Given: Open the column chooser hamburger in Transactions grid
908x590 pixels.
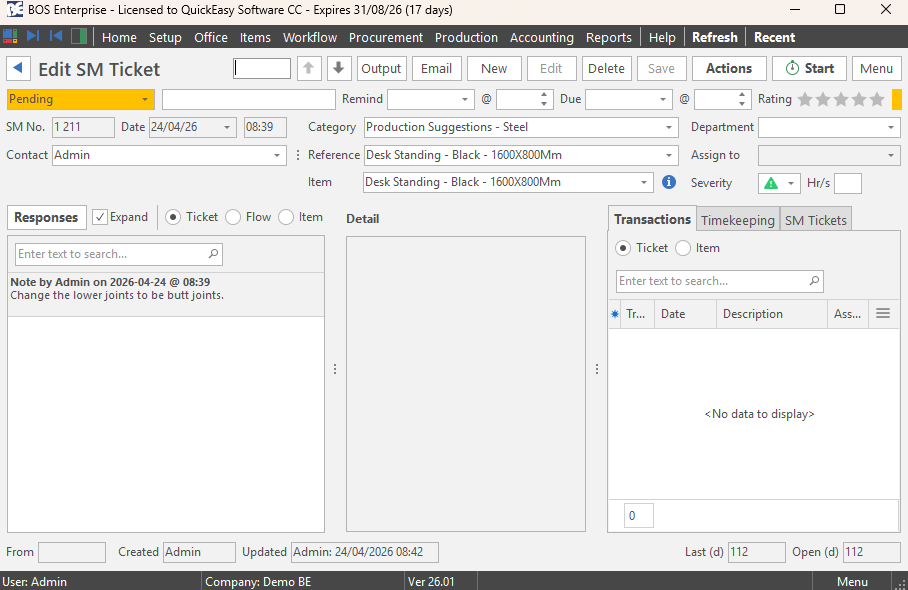Looking at the screenshot, I should click(883, 313).
